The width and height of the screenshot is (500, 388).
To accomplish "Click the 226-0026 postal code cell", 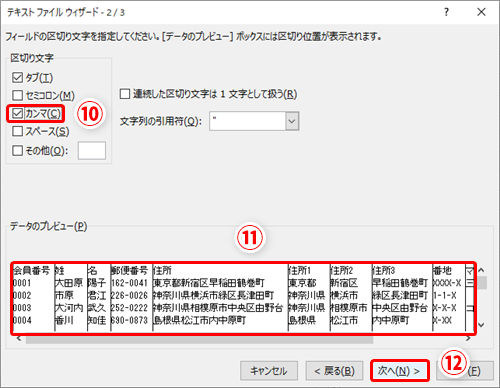I will [x=129, y=295].
